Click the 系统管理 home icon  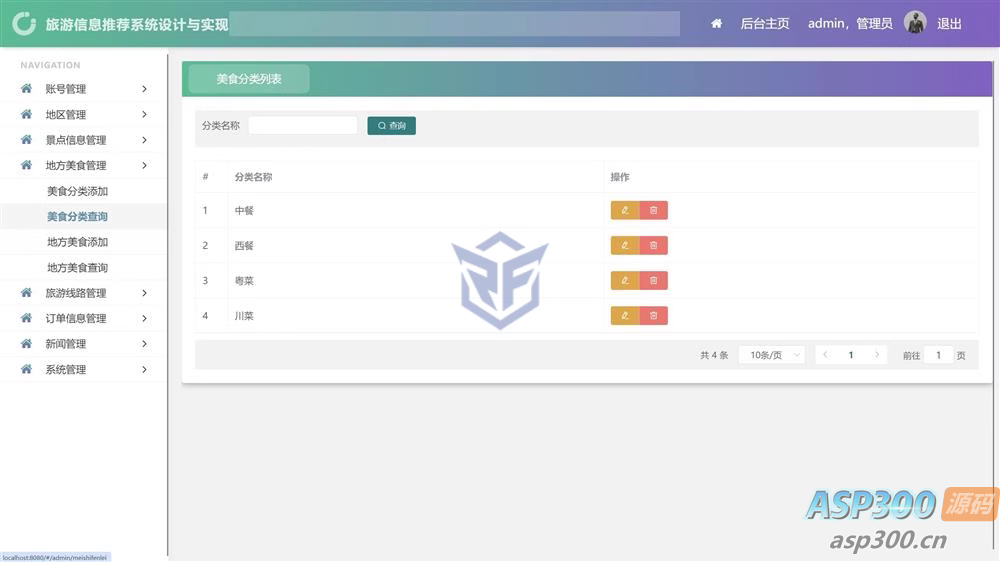pyautogui.click(x=26, y=369)
